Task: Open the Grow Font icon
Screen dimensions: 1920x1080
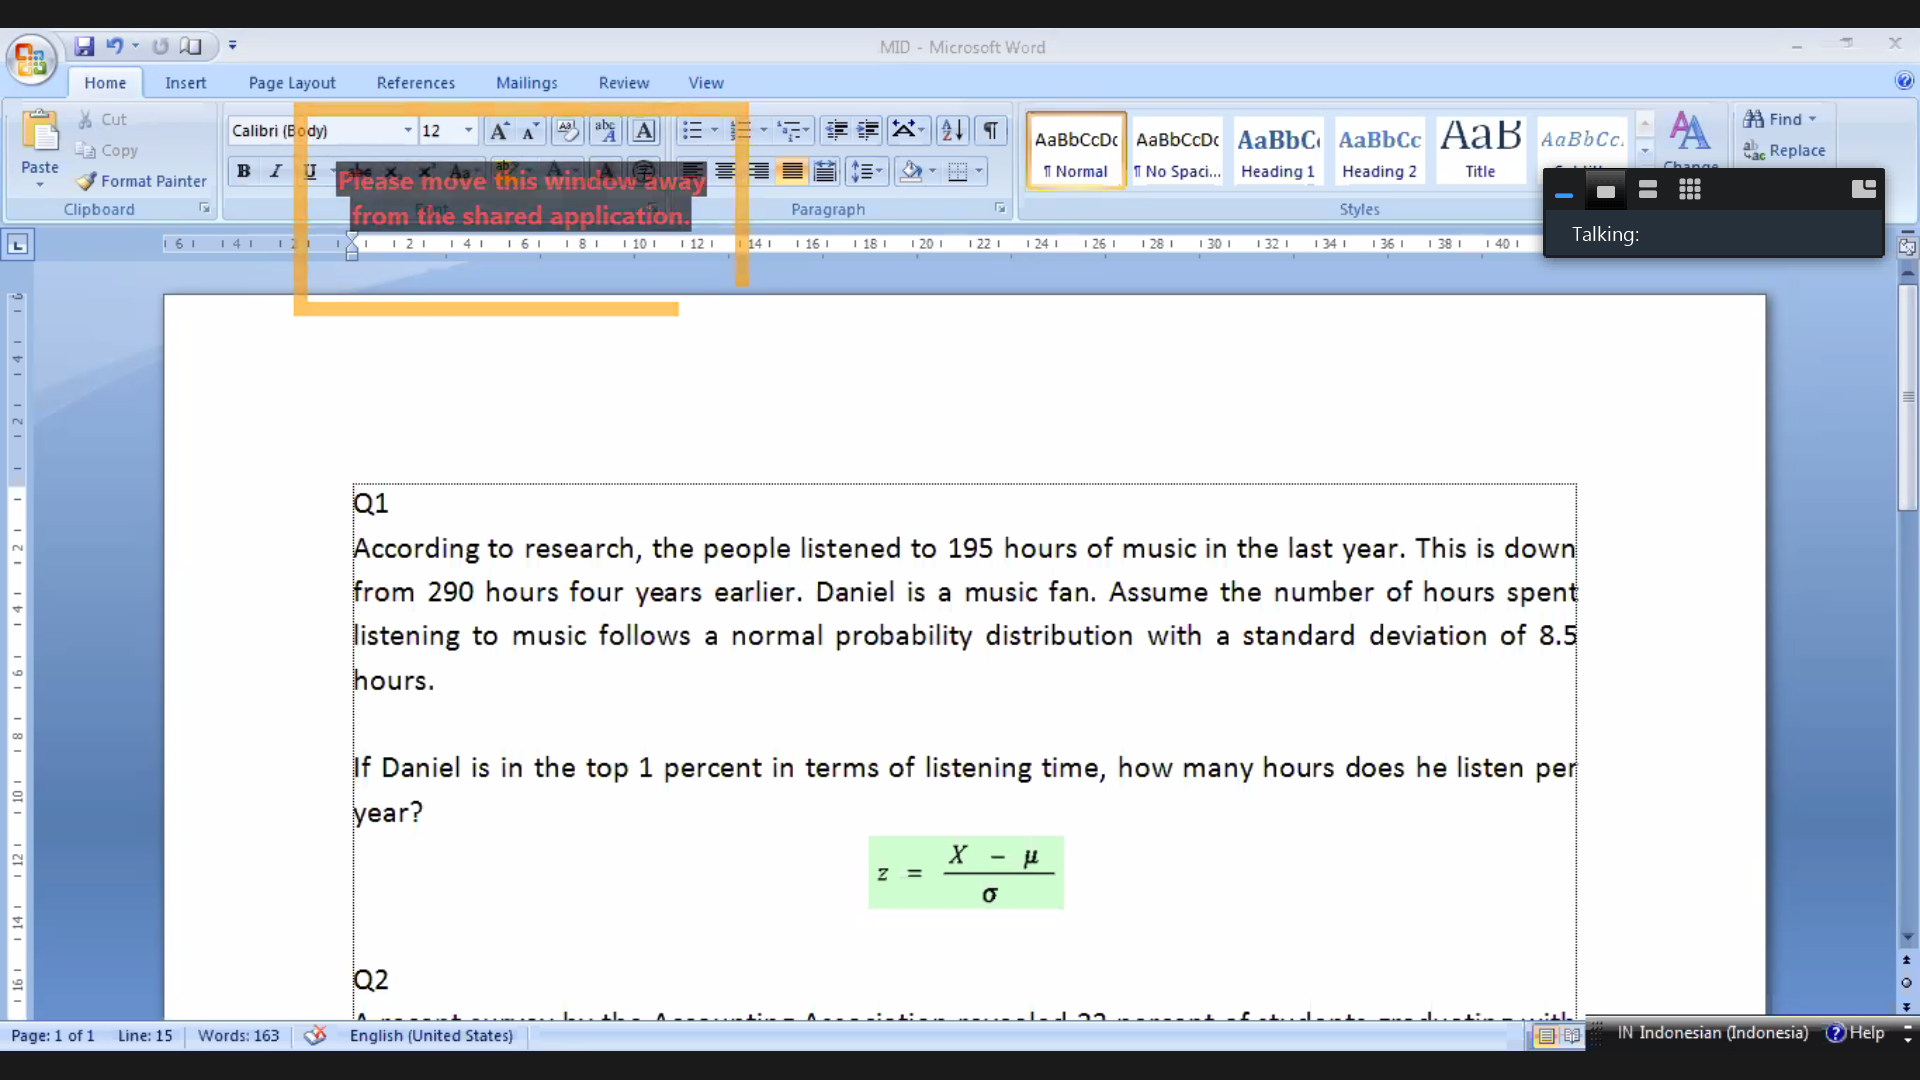Action: [500, 131]
